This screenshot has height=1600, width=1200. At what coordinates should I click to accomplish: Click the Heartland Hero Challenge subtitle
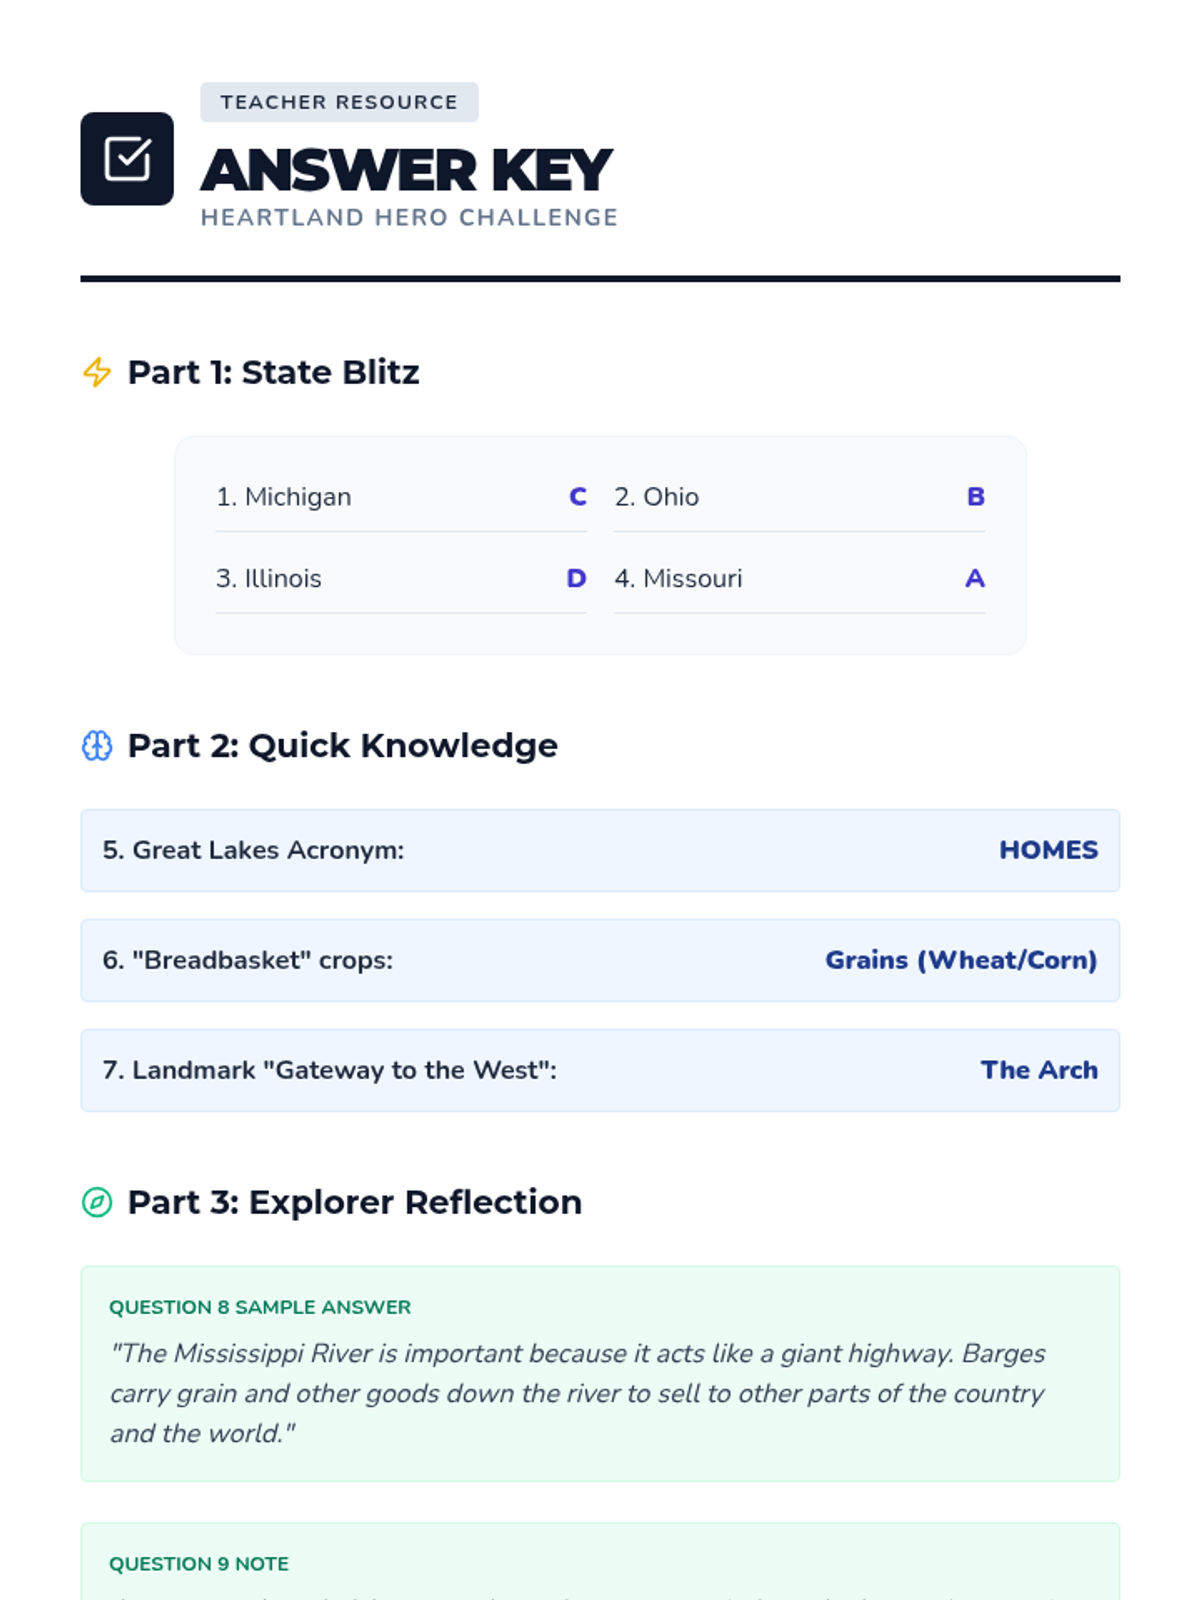click(409, 217)
